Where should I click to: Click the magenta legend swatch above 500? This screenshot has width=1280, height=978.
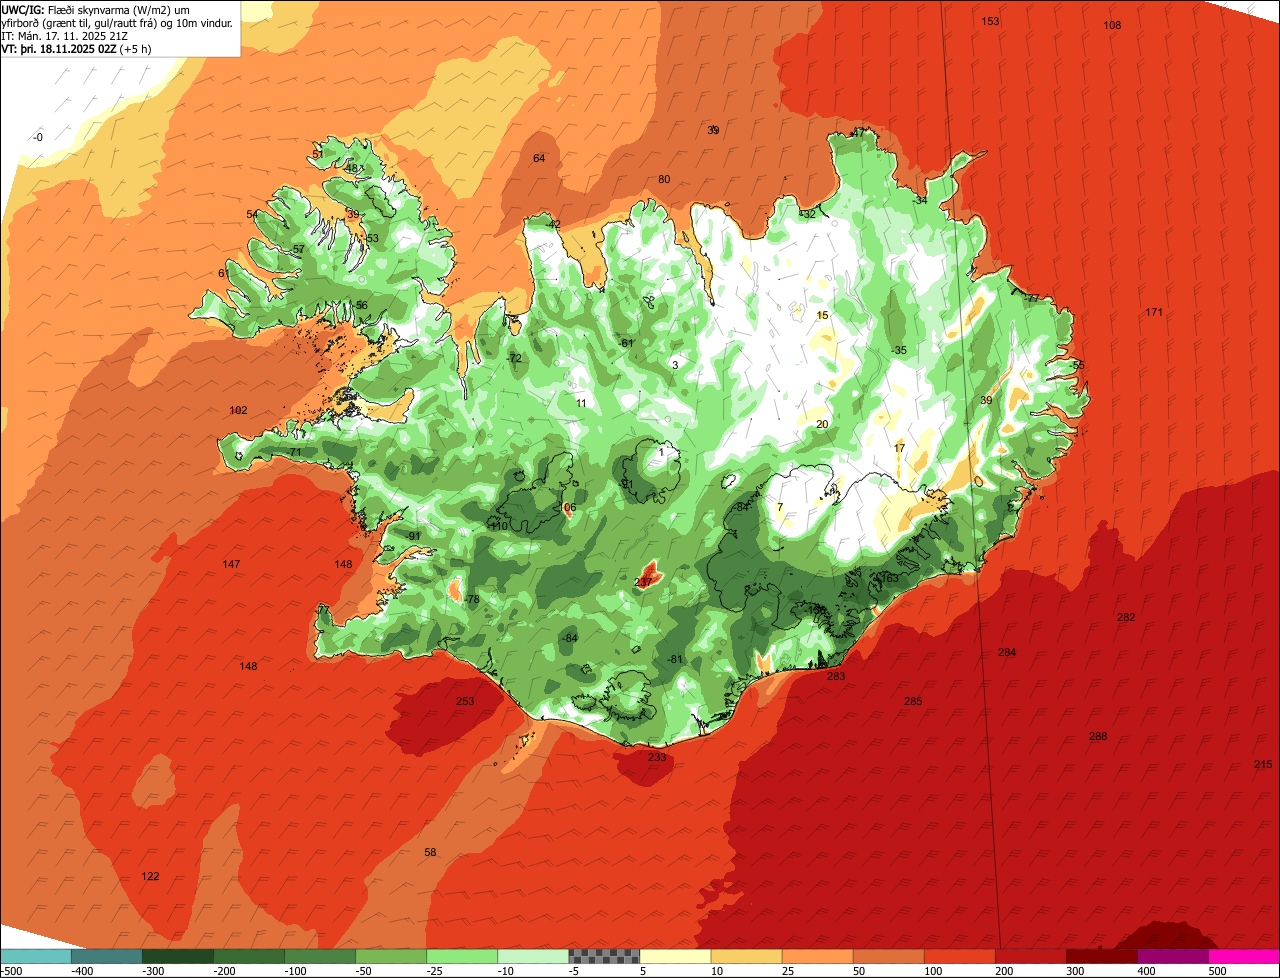(1243, 956)
